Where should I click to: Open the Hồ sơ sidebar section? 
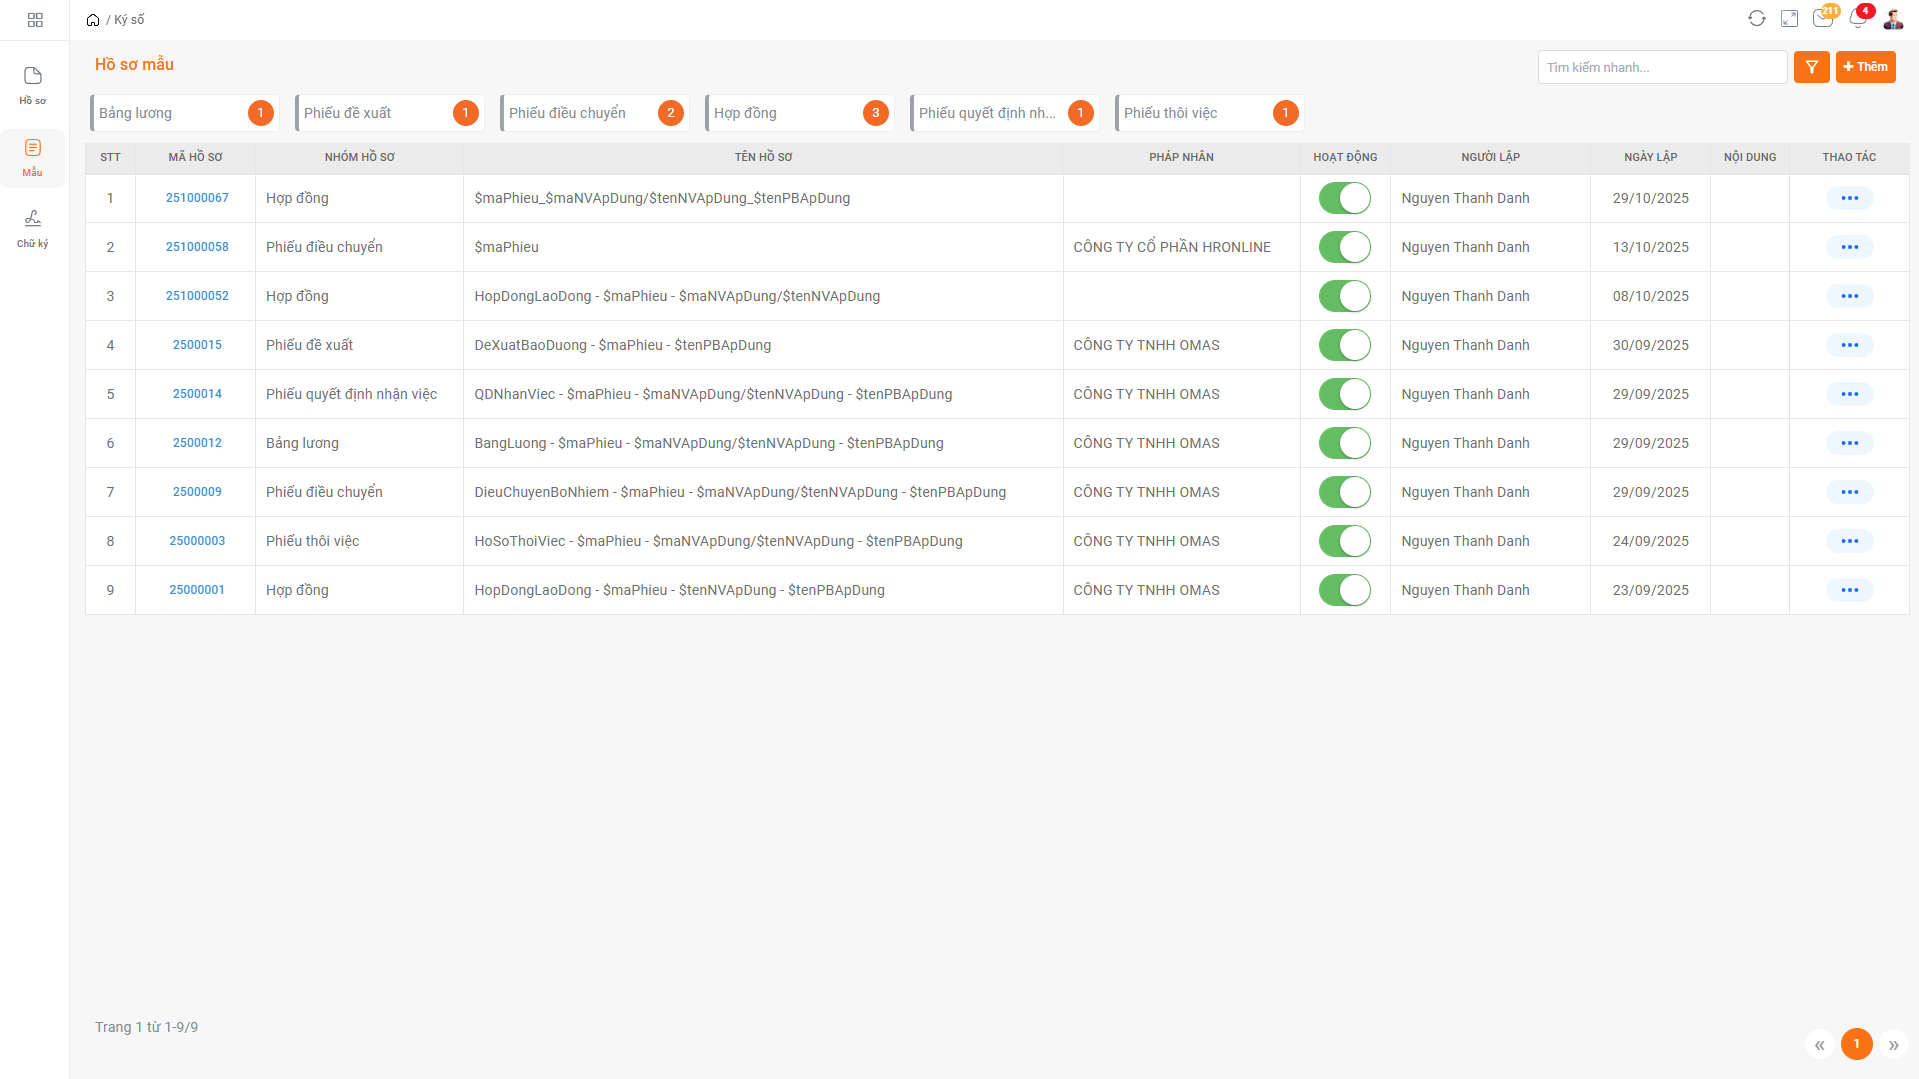pyautogui.click(x=33, y=85)
